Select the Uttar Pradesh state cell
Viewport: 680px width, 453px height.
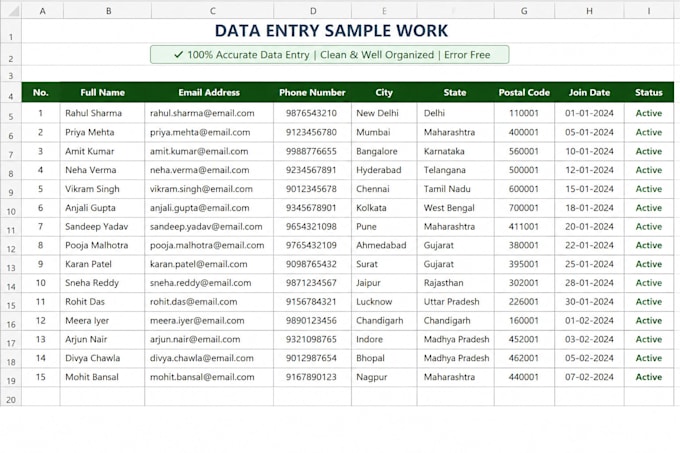[x=455, y=302]
